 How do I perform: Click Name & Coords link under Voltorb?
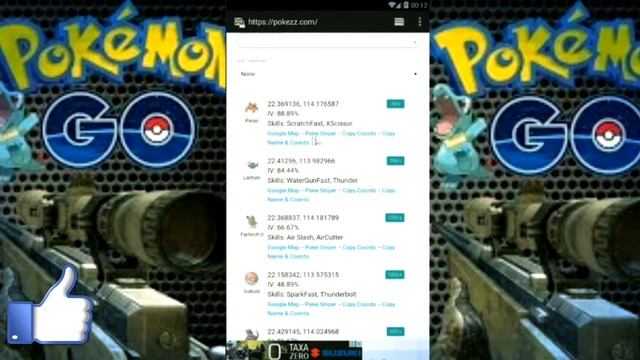(288, 313)
